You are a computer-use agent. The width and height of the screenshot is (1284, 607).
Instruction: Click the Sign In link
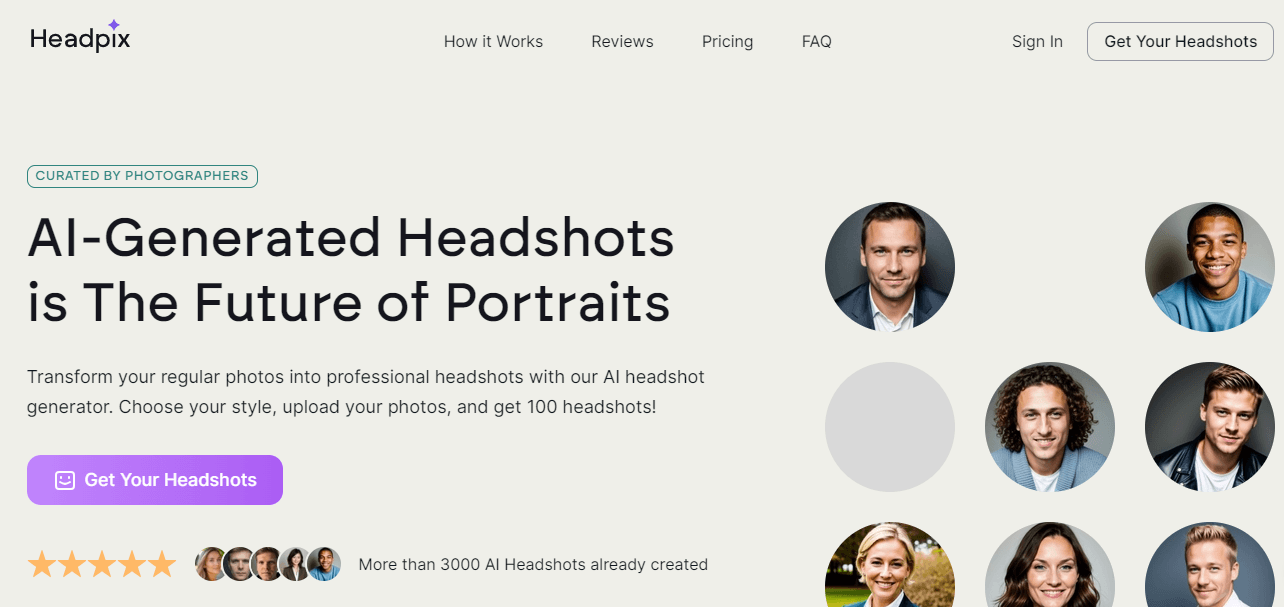coord(1037,42)
